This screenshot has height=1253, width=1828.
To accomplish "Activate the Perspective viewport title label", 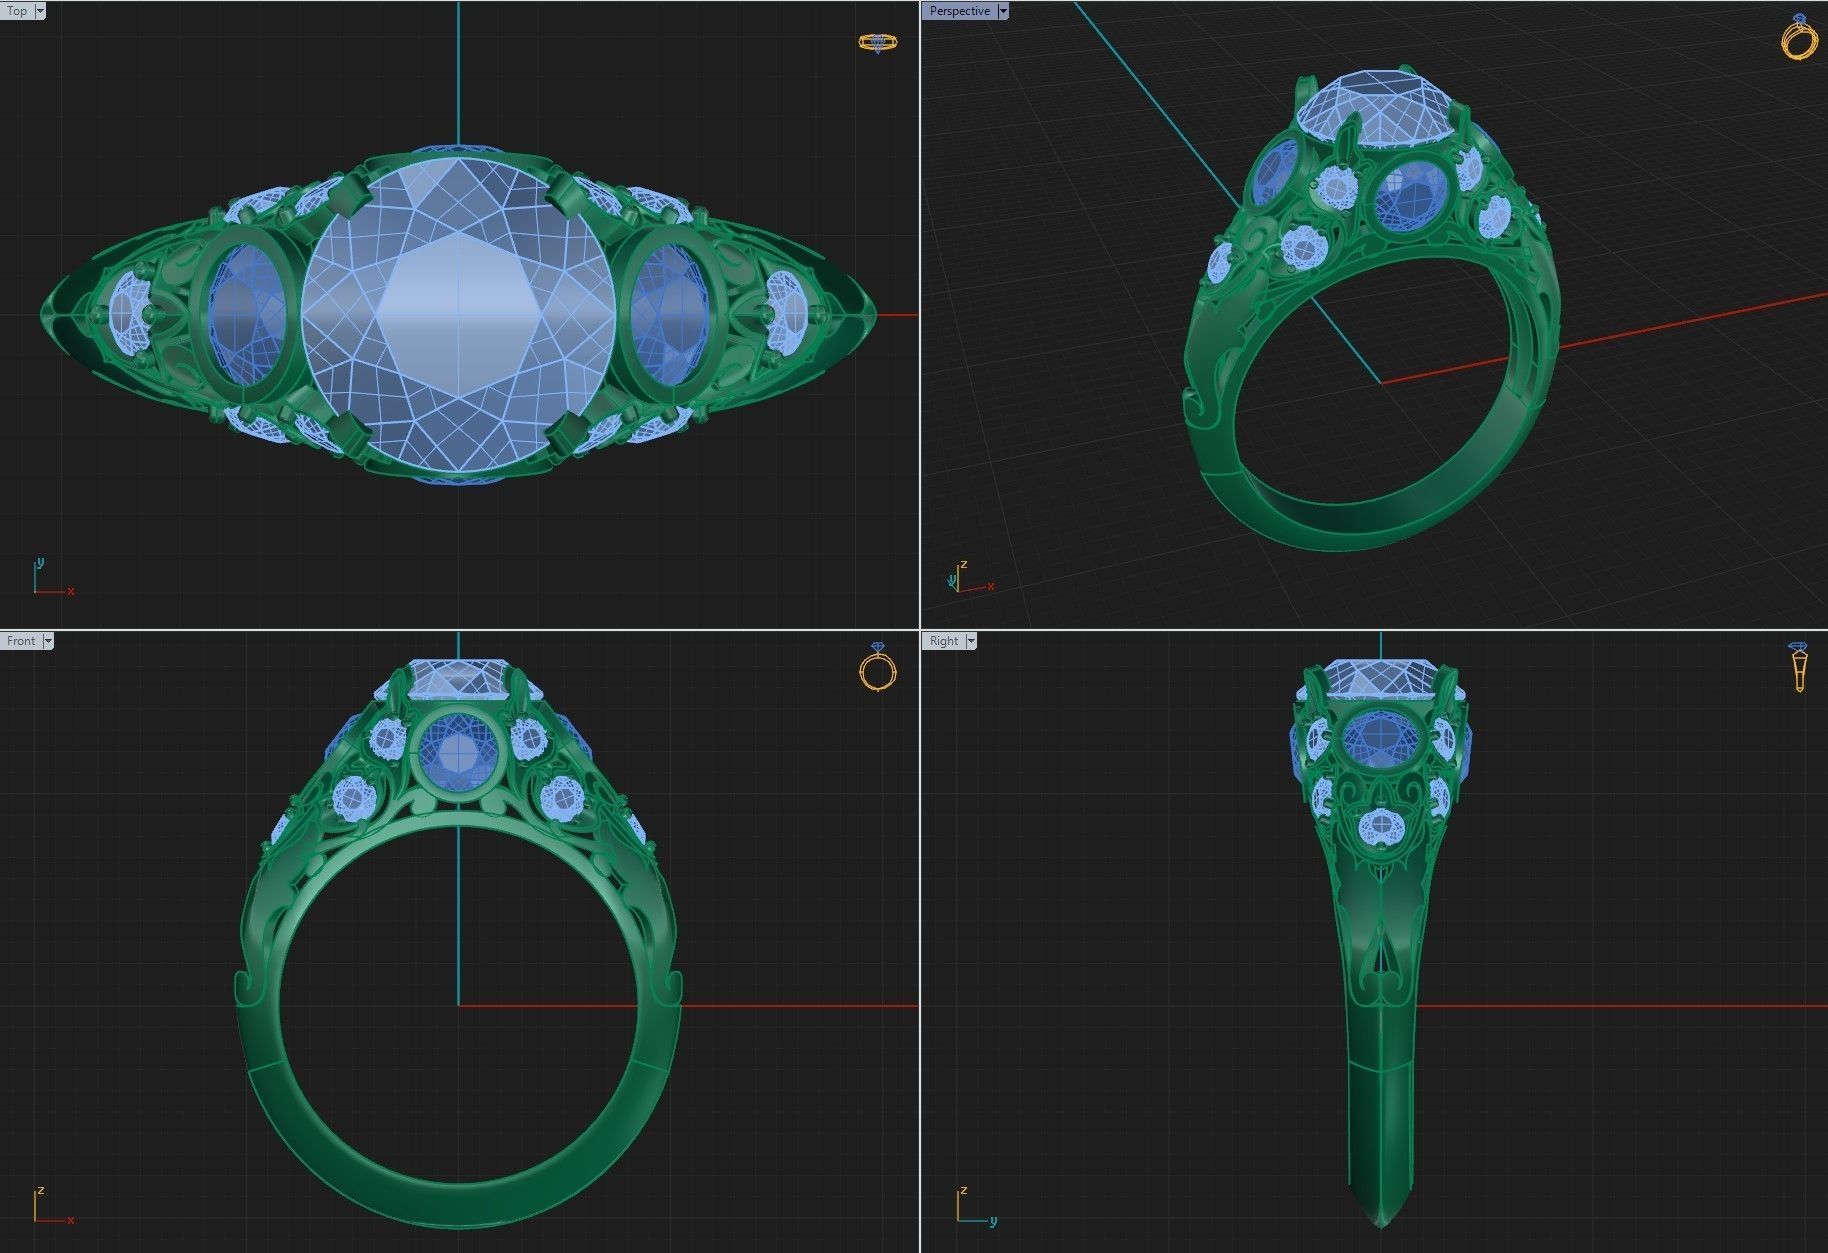I will [x=959, y=11].
